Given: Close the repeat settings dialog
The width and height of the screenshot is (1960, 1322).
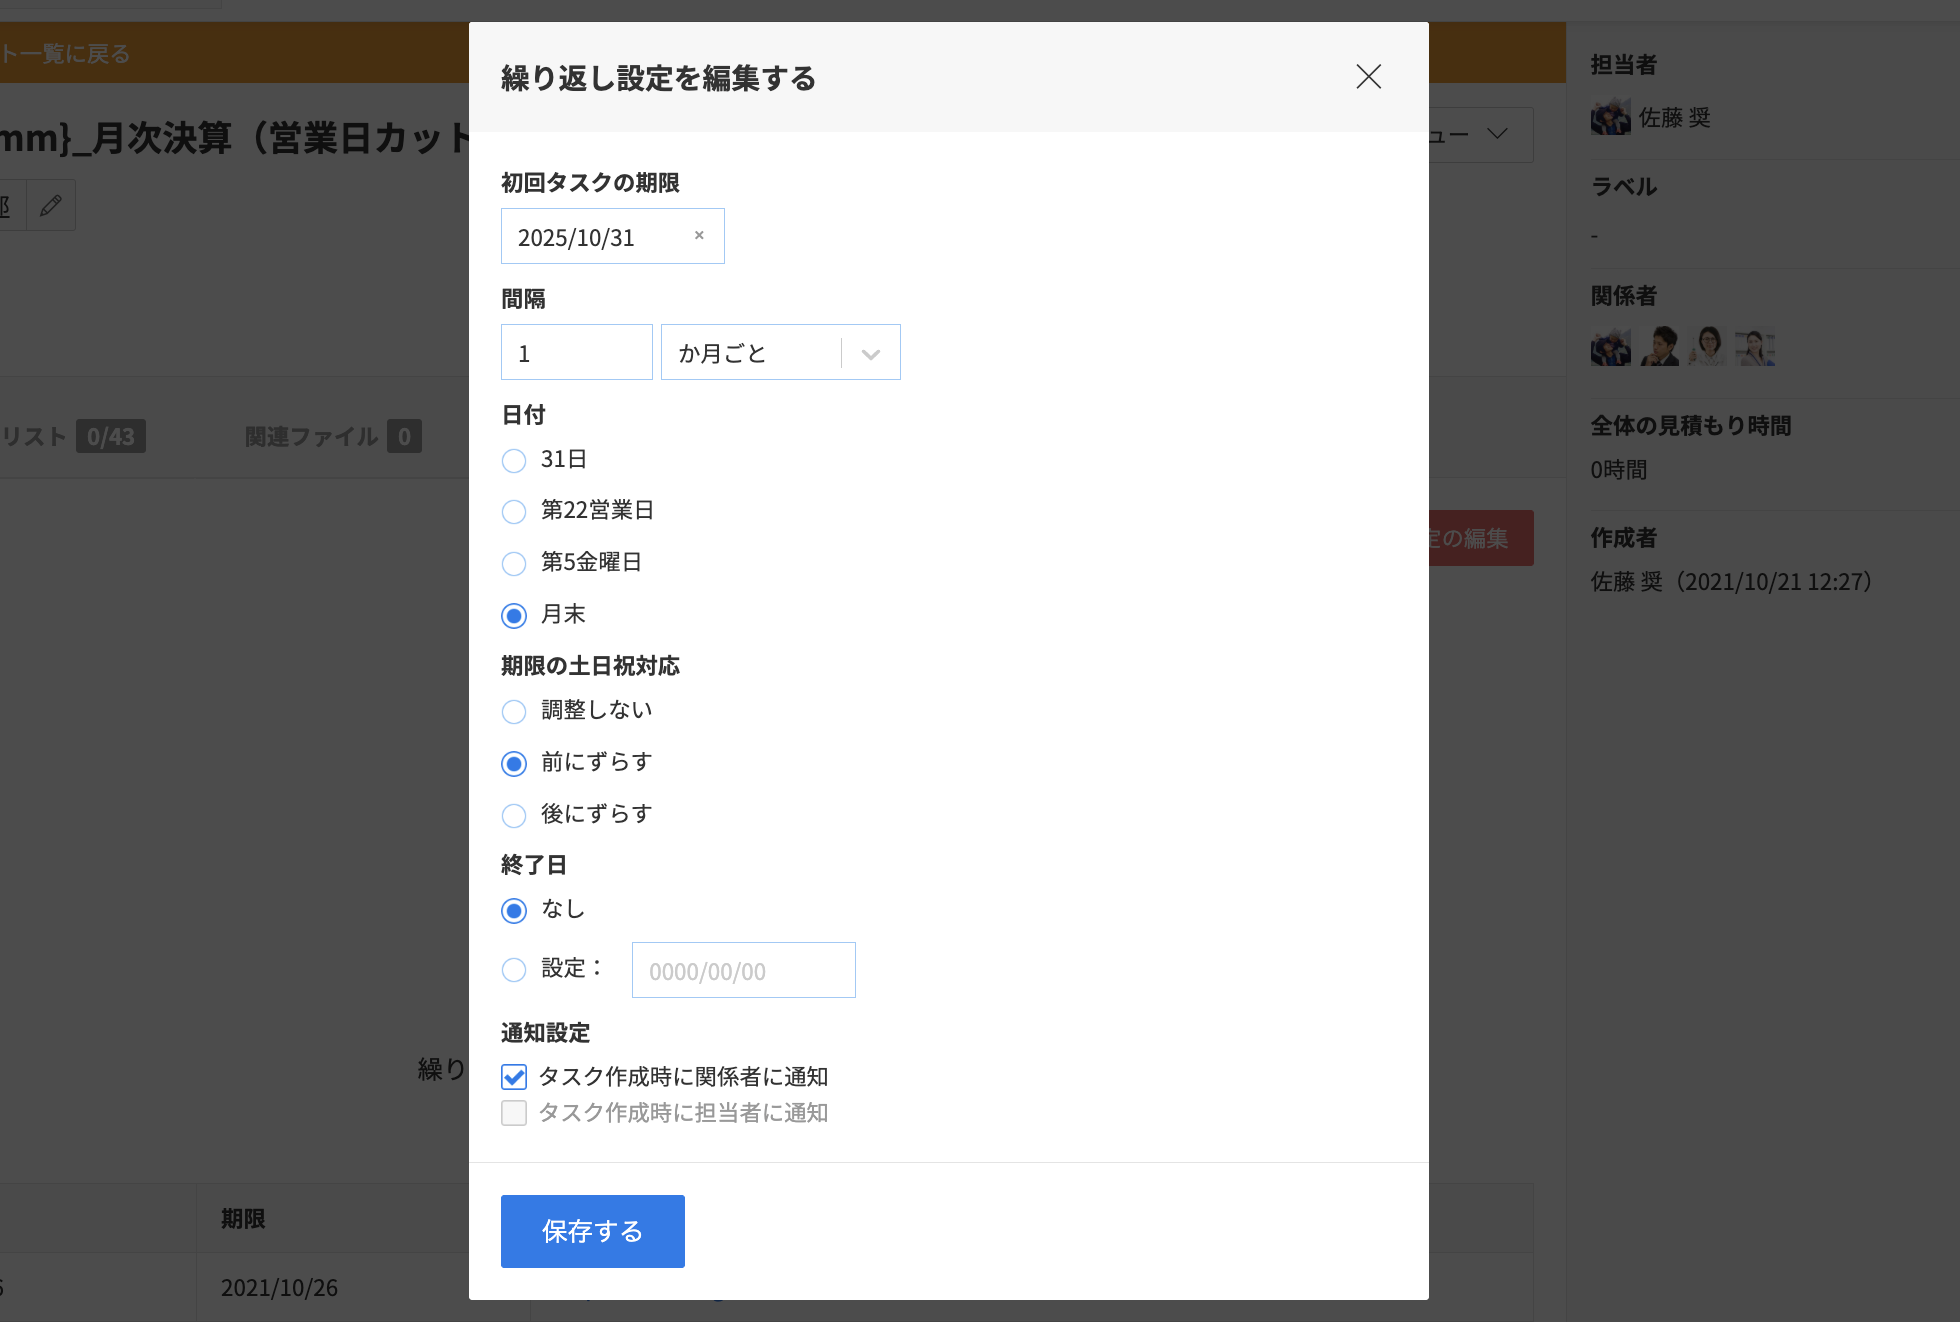Looking at the screenshot, I should (1368, 77).
